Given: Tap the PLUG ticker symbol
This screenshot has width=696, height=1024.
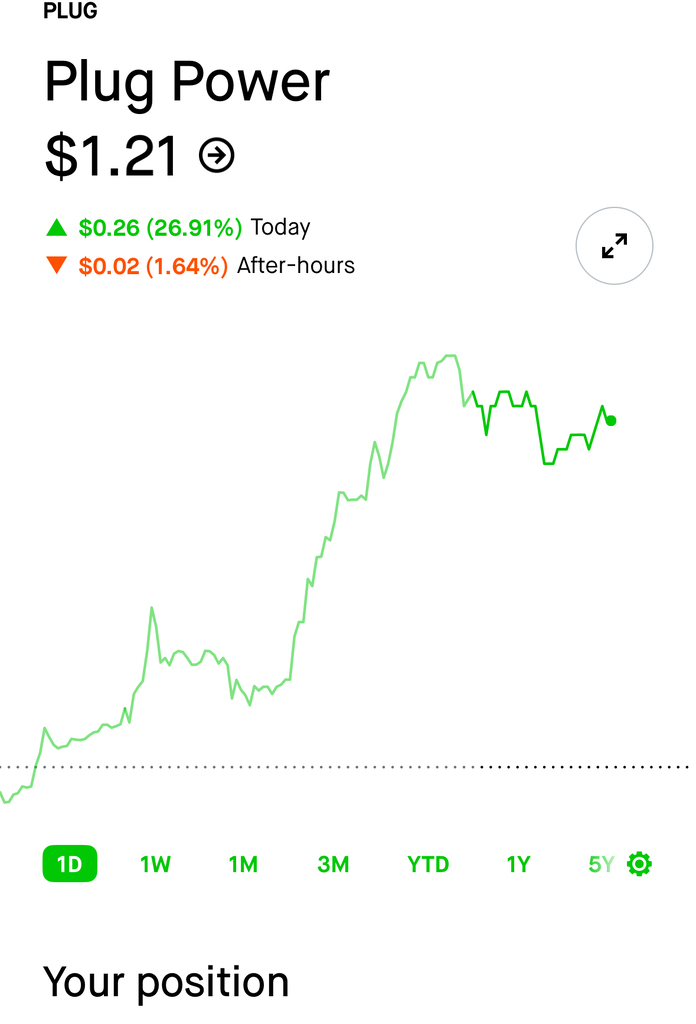Looking at the screenshot, I should [71, 13].
